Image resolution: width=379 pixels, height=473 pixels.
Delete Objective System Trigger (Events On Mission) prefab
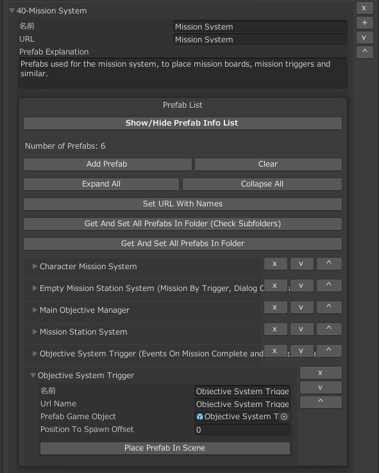point(275,351)
